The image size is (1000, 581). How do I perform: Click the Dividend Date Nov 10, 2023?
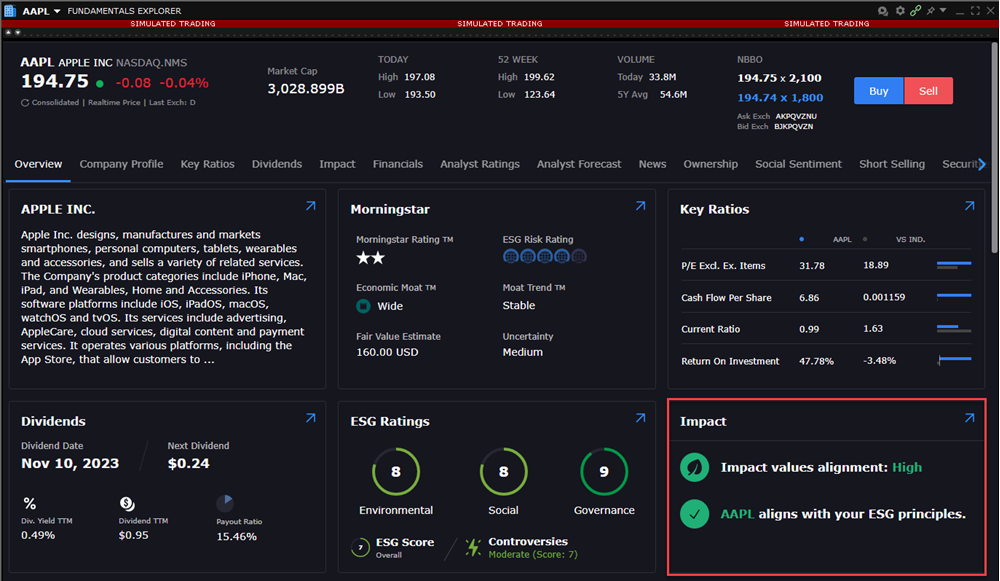(70, 464)
